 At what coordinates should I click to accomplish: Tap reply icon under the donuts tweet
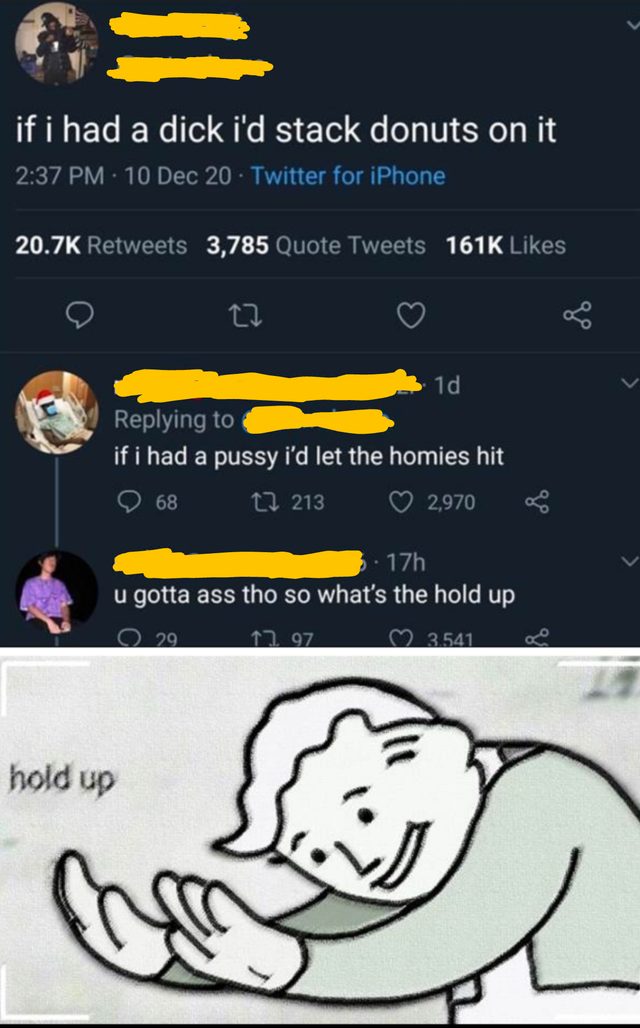pyautogui.click(x=81, y=315)
